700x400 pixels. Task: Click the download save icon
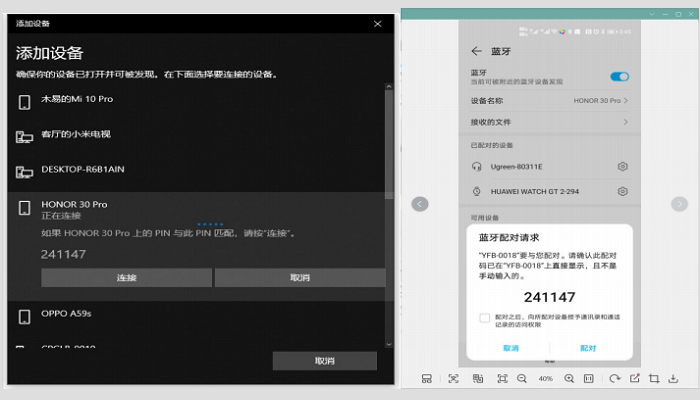673,379
